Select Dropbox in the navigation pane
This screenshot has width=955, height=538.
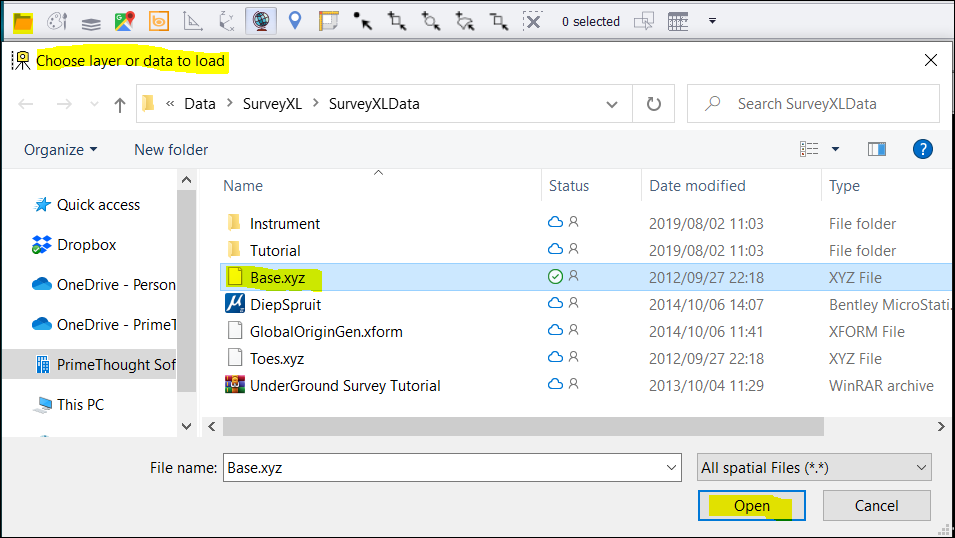(86, 244)
